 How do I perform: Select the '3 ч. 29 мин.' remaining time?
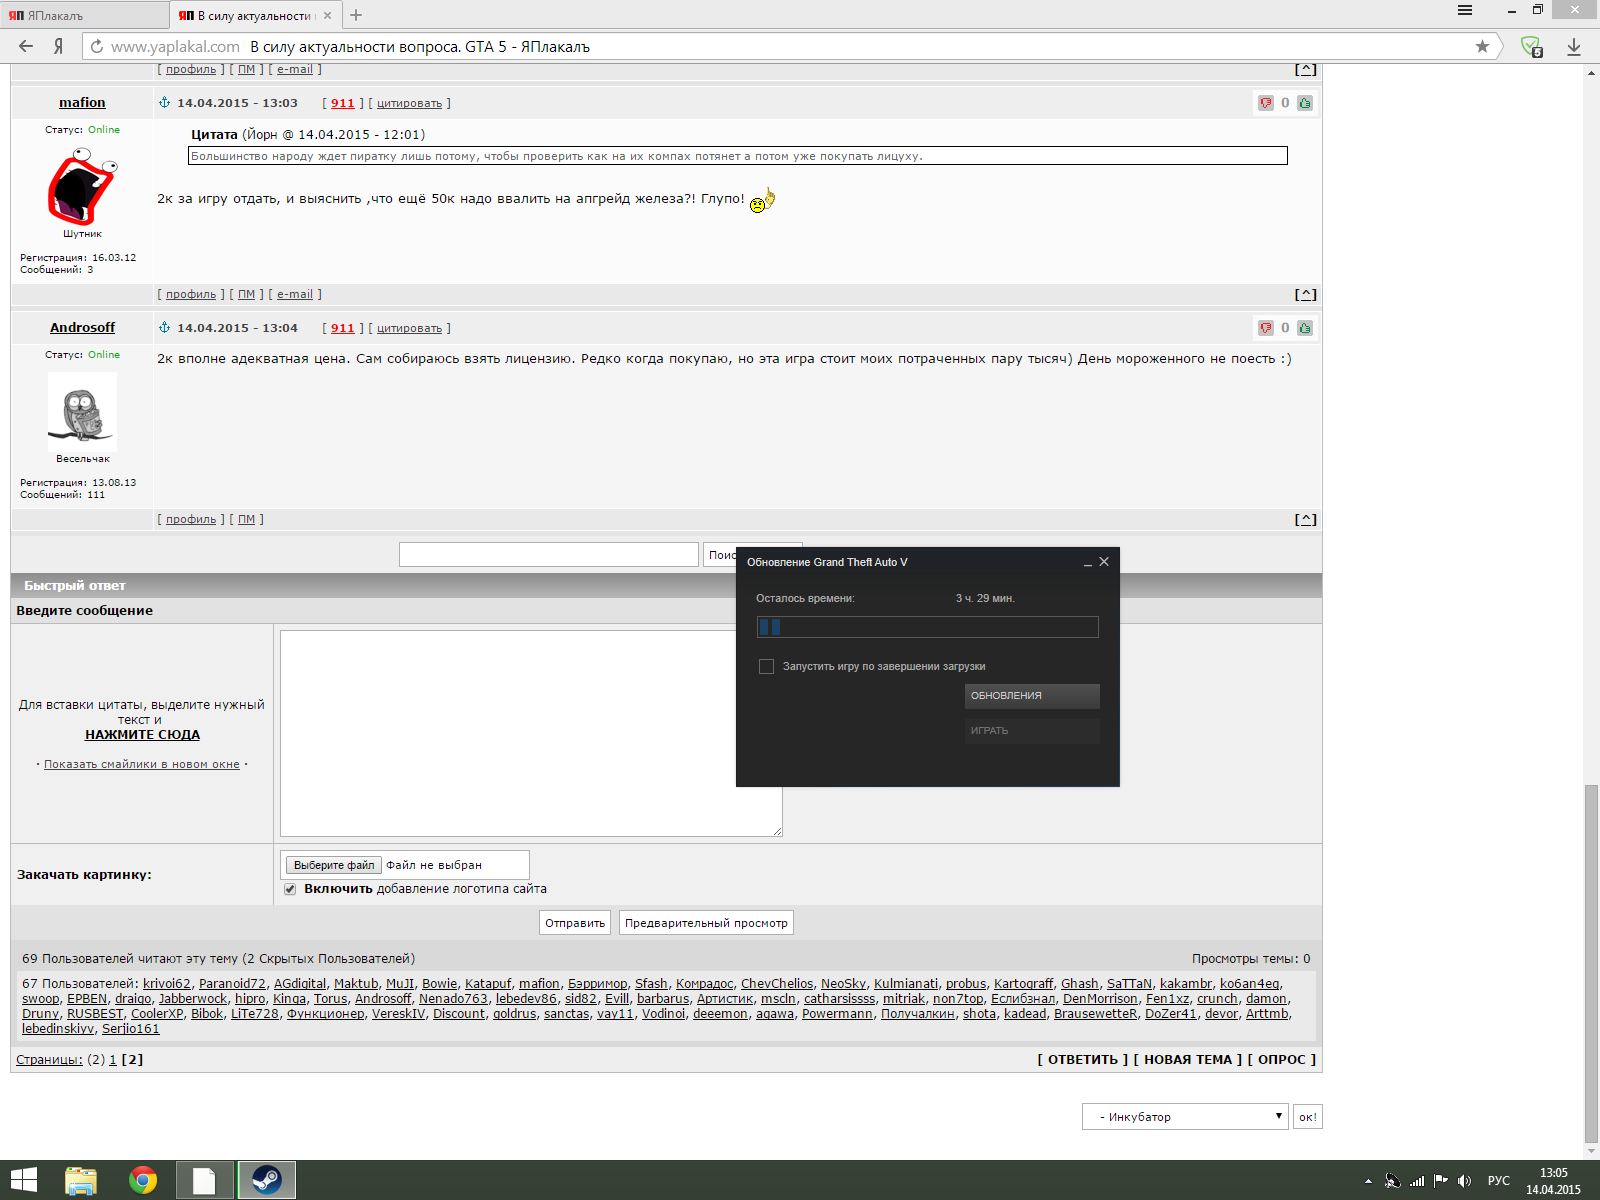pyautogui.click(x=985, y=598)
